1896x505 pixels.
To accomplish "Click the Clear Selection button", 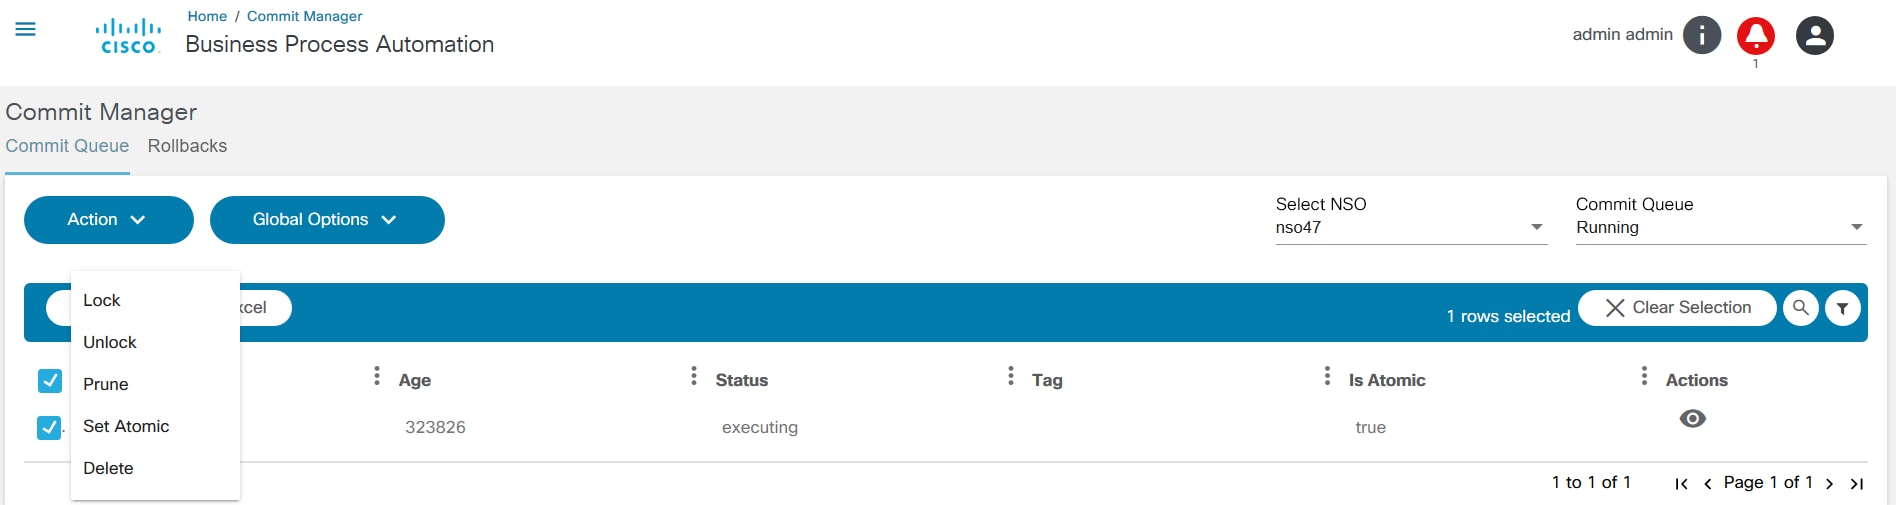I will point(1677,308).
